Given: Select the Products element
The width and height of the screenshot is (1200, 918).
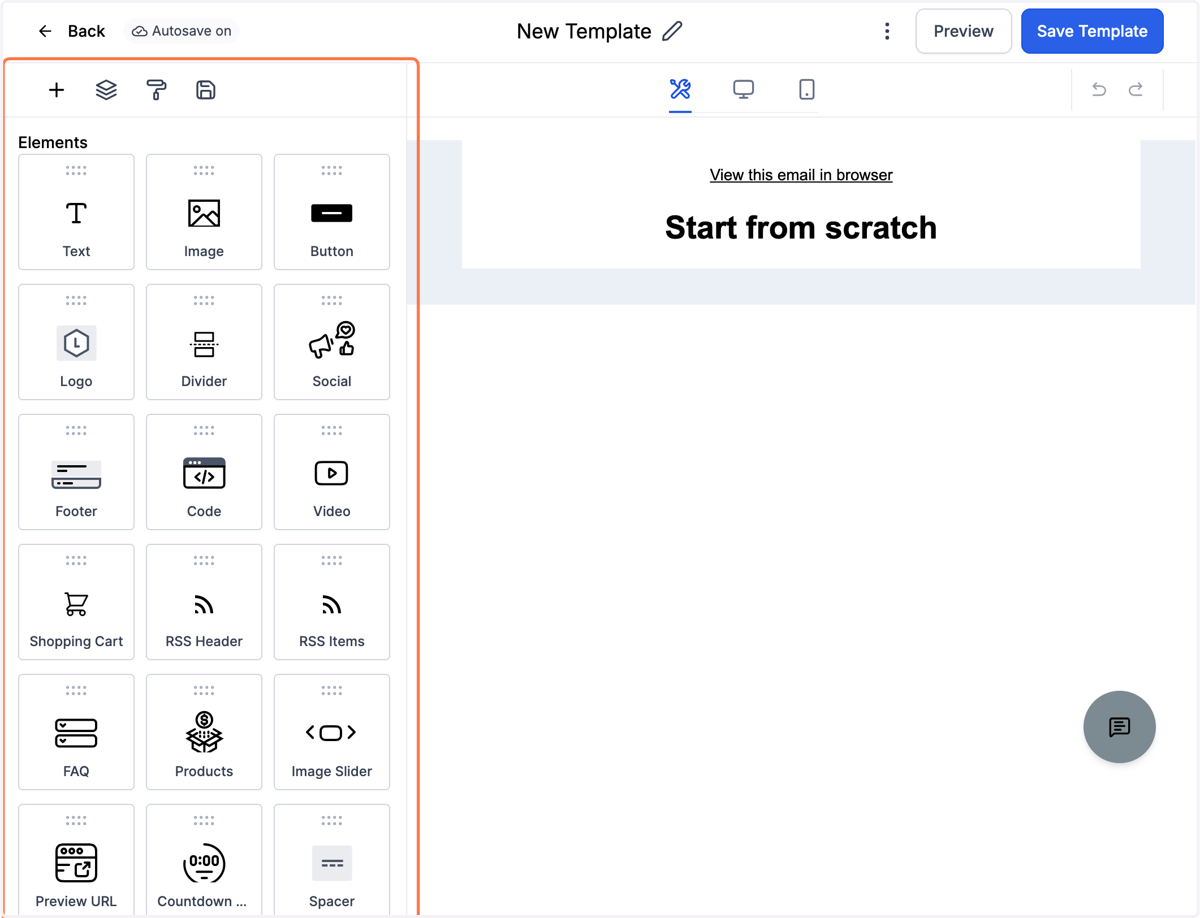Looking at the screenshot, I should pyautogui.click(x=204, y=732).
